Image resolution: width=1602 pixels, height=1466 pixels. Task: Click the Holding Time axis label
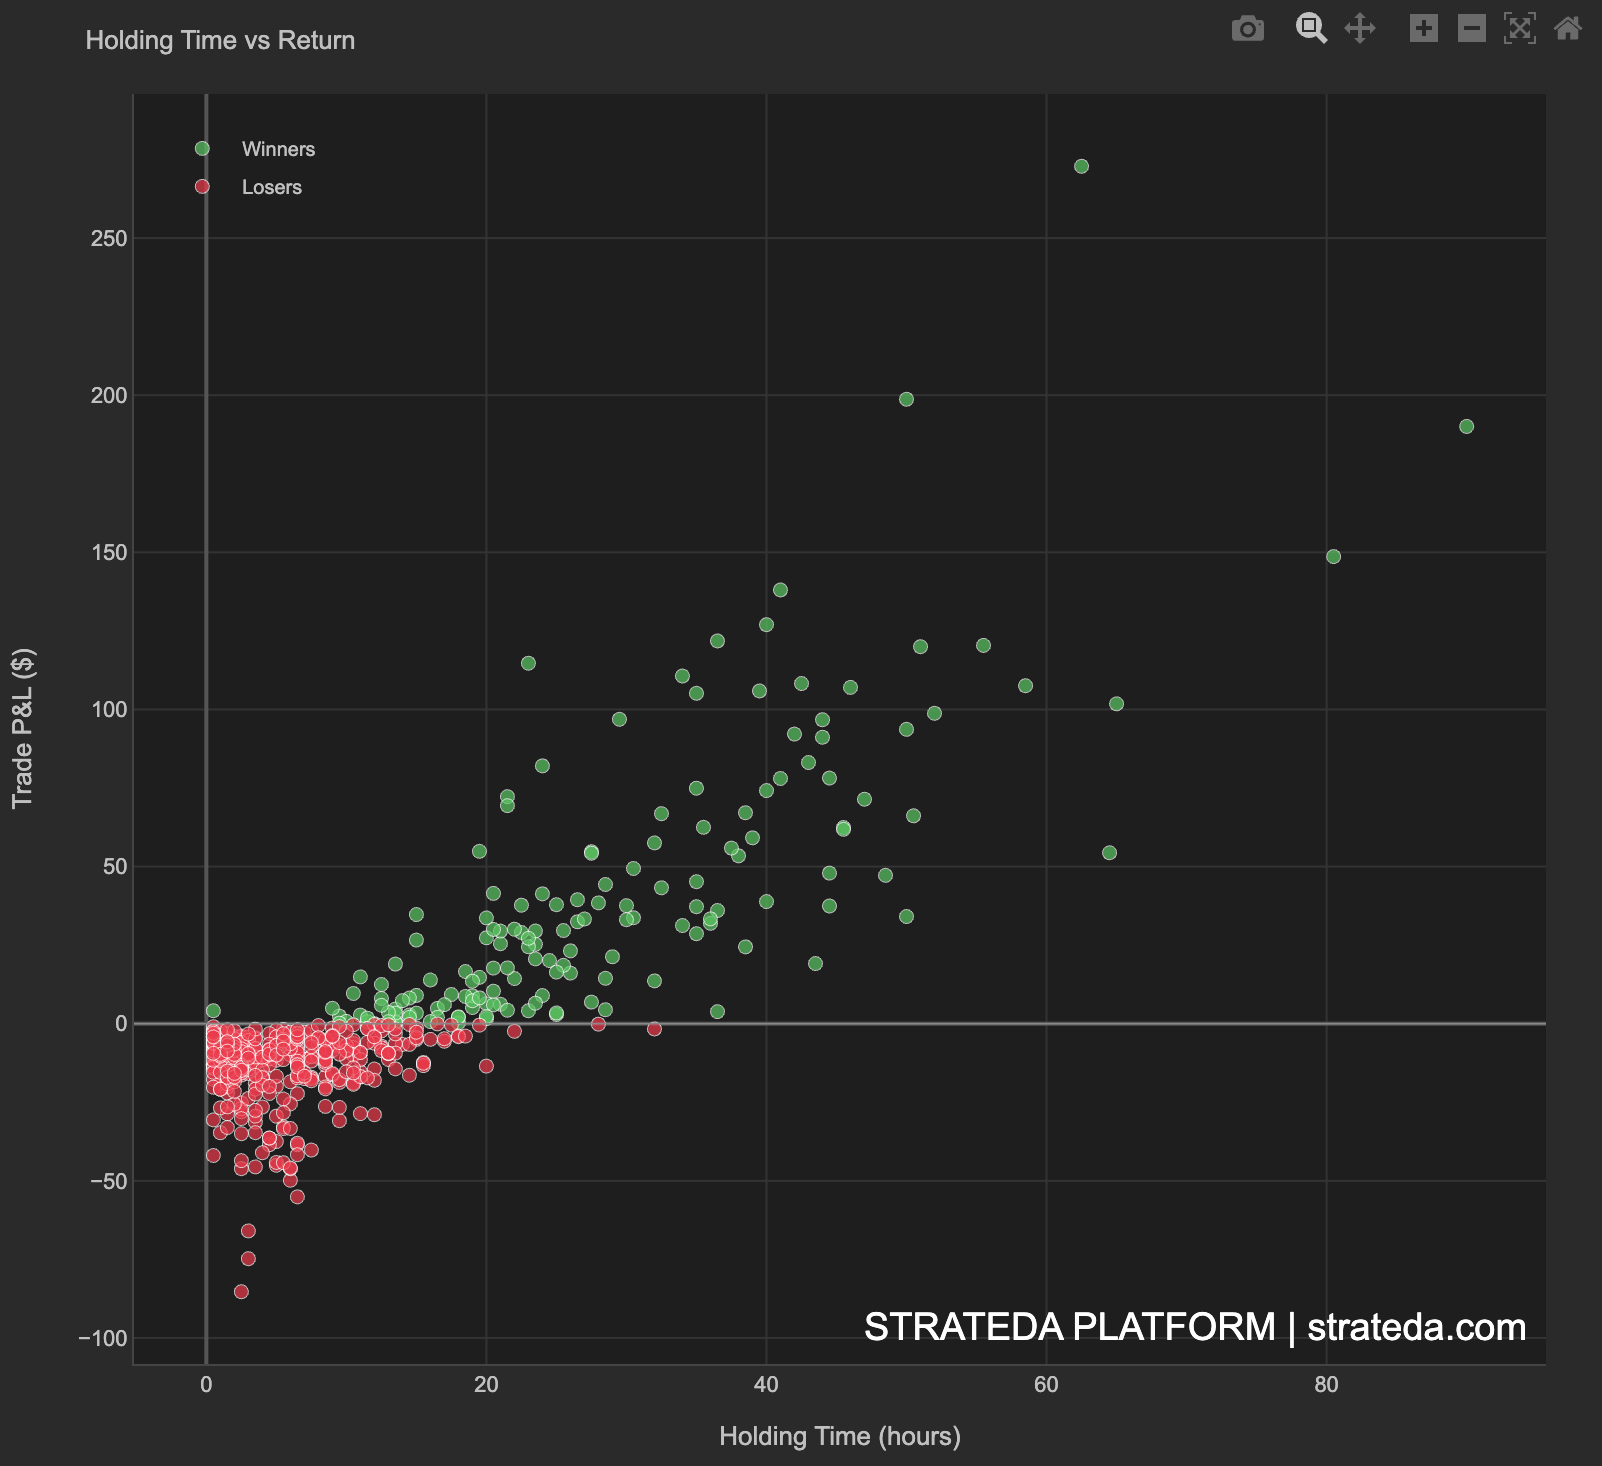tap(840, 1436)
